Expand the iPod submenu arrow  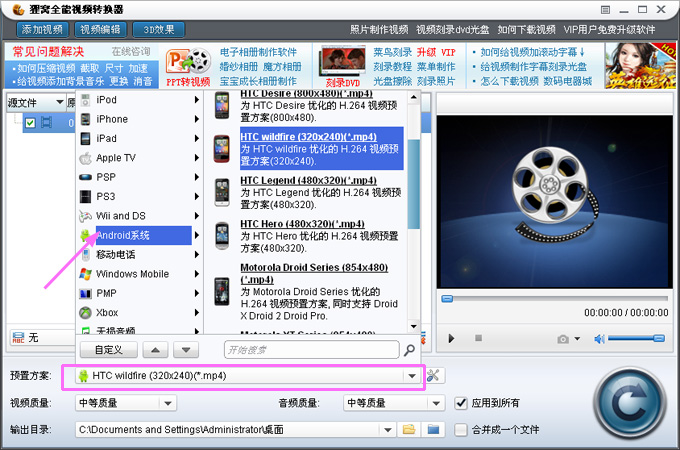197,100
